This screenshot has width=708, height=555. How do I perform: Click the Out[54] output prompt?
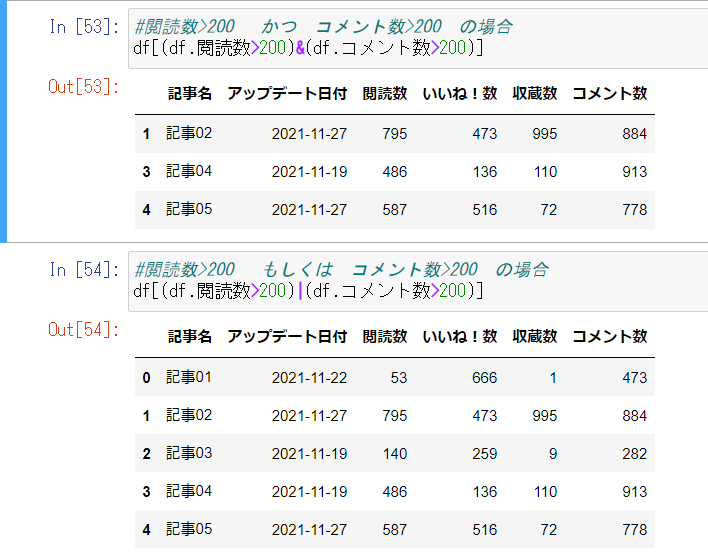83,330
